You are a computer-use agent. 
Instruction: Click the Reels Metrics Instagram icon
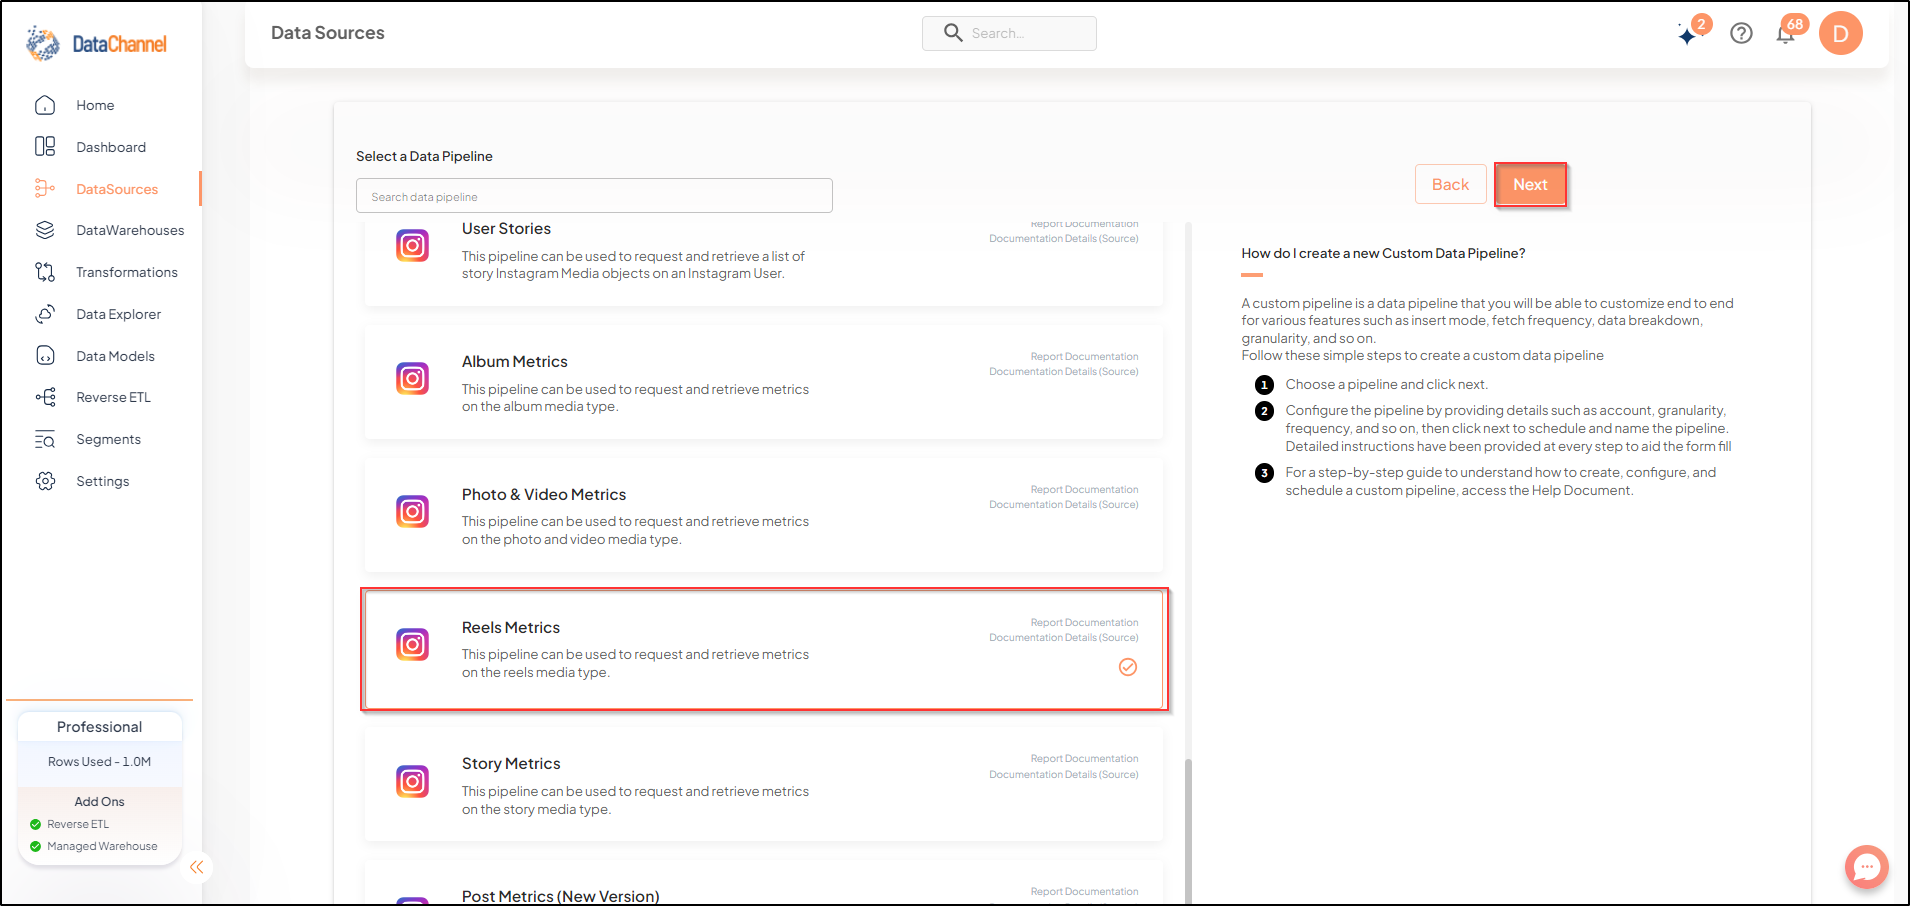pos(412,644)
